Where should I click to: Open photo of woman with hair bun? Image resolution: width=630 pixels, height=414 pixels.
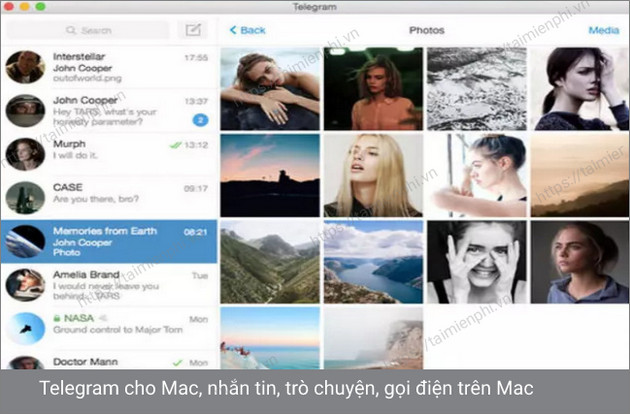(477, 176)
